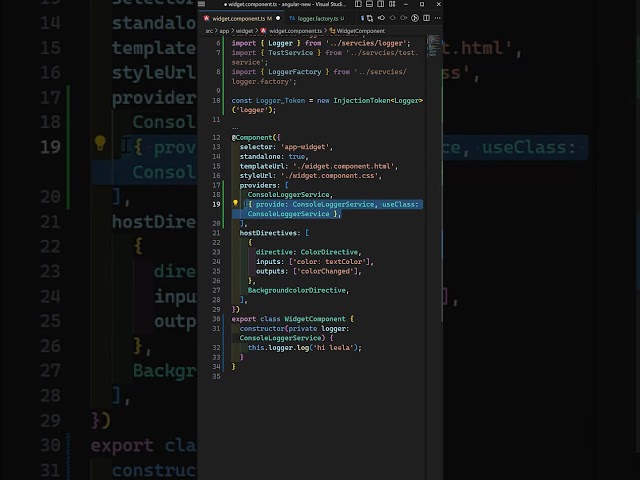
Task: Click 'ConsoleLoggerService,' on line 18
Action: coord(290,195)
